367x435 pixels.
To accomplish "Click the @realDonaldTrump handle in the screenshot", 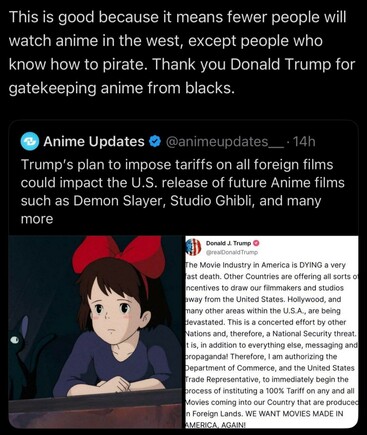I will [x=232, y=252].
